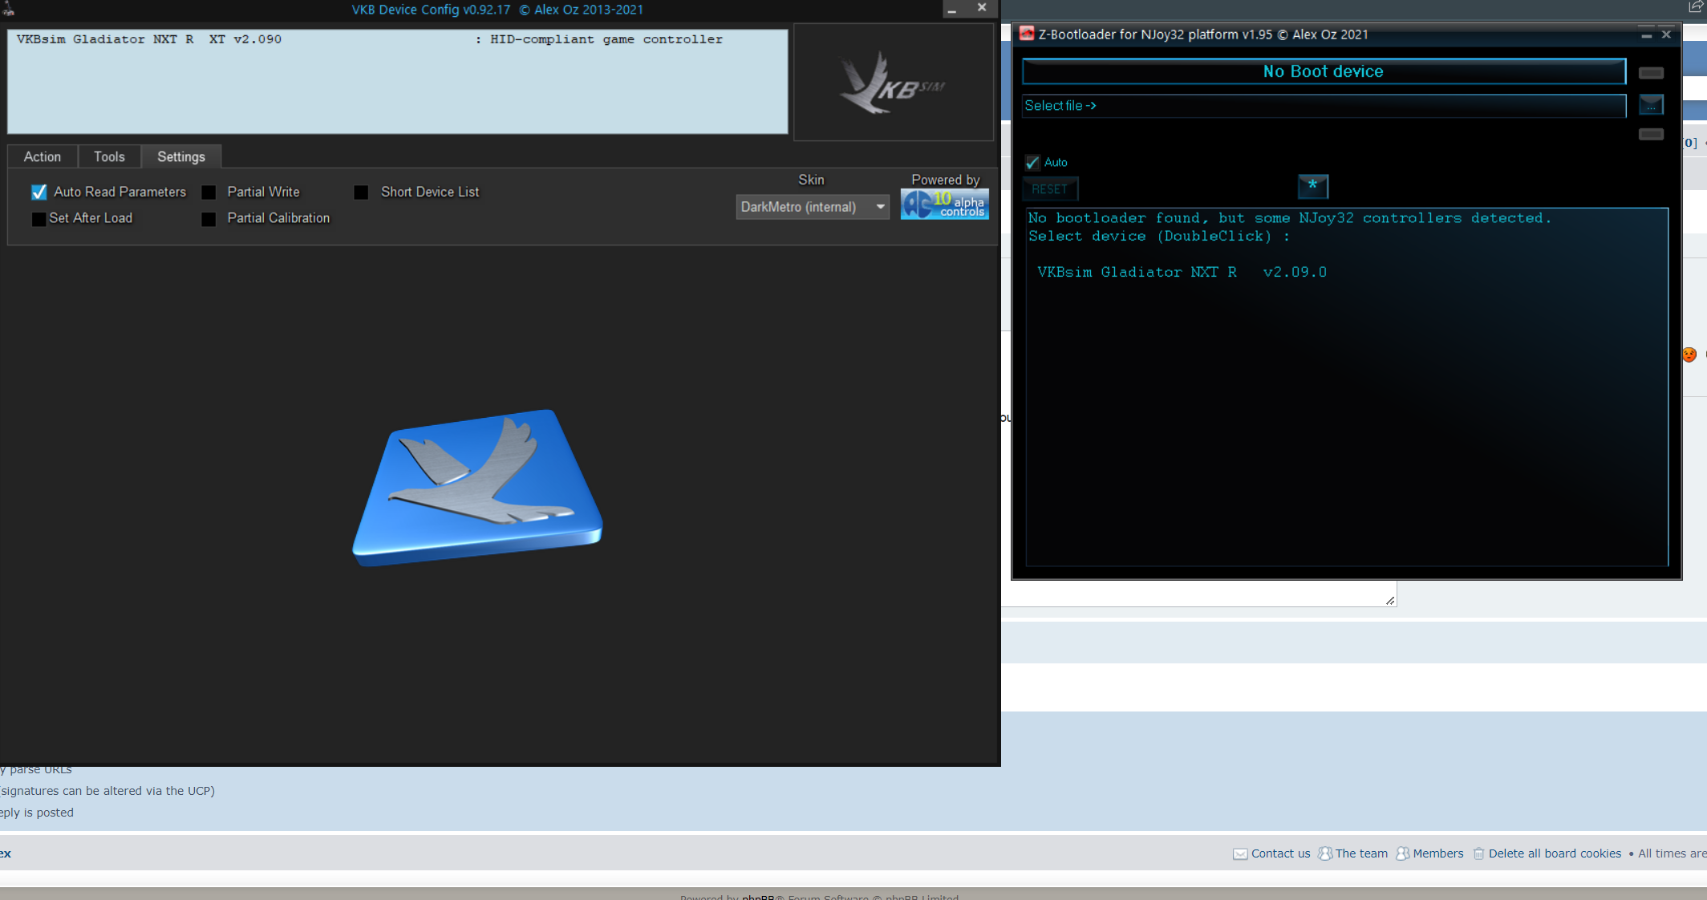Toggle the Auto checkbox in Z-Bootloader

coord(1033,163)
